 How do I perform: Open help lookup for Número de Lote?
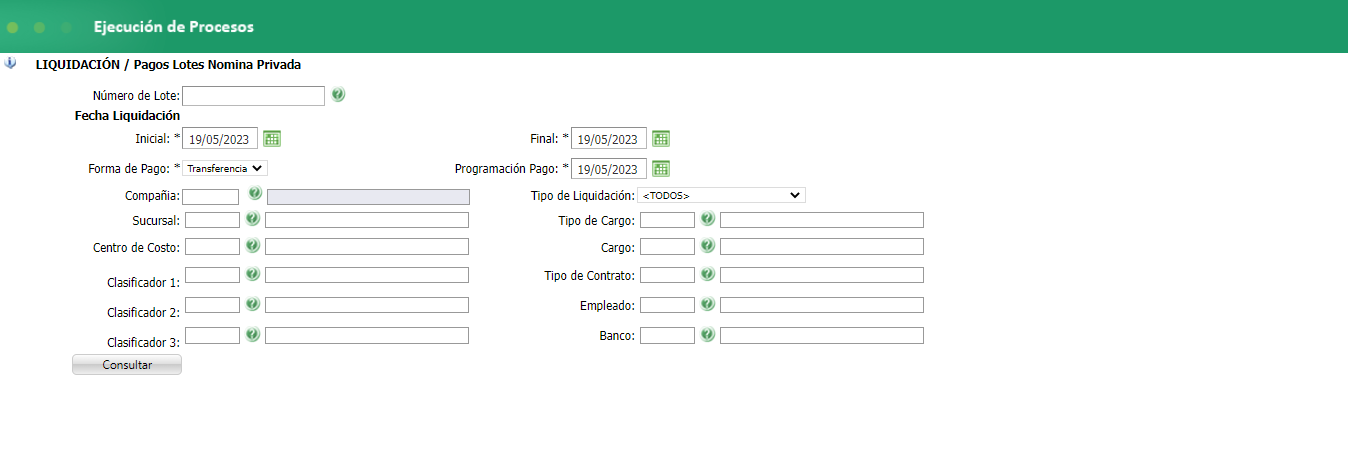tap(338, 95)
